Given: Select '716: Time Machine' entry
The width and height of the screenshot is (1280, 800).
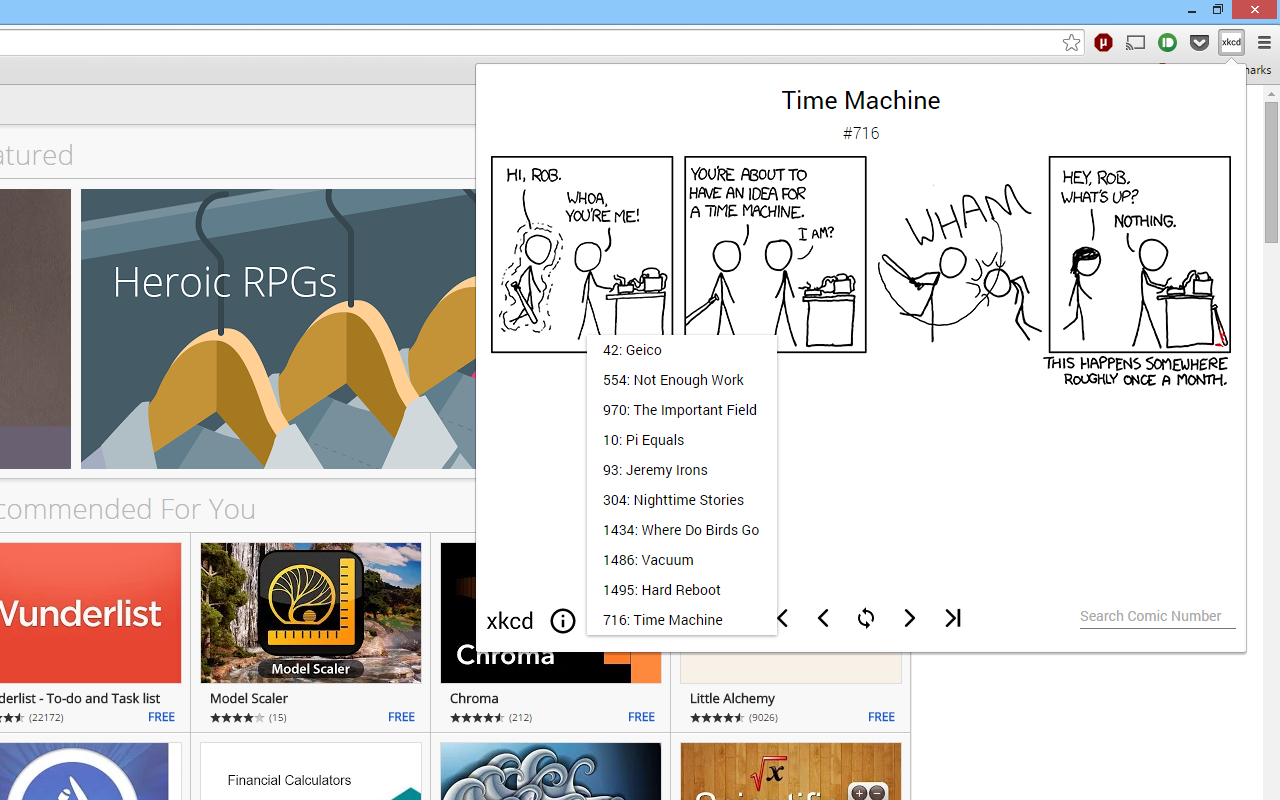Looking at the screenshot, I should pyautogui.click(x=682, y=620).
